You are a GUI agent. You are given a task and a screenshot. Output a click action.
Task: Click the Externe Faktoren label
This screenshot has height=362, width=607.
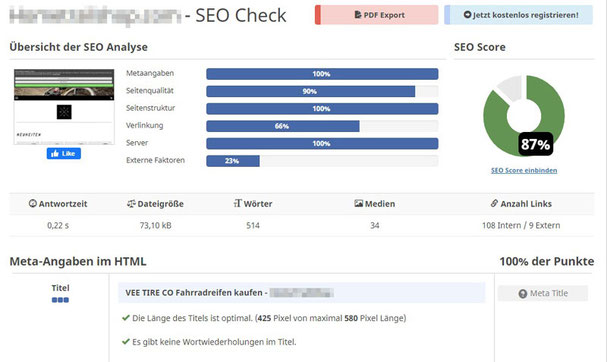[155, 160]
